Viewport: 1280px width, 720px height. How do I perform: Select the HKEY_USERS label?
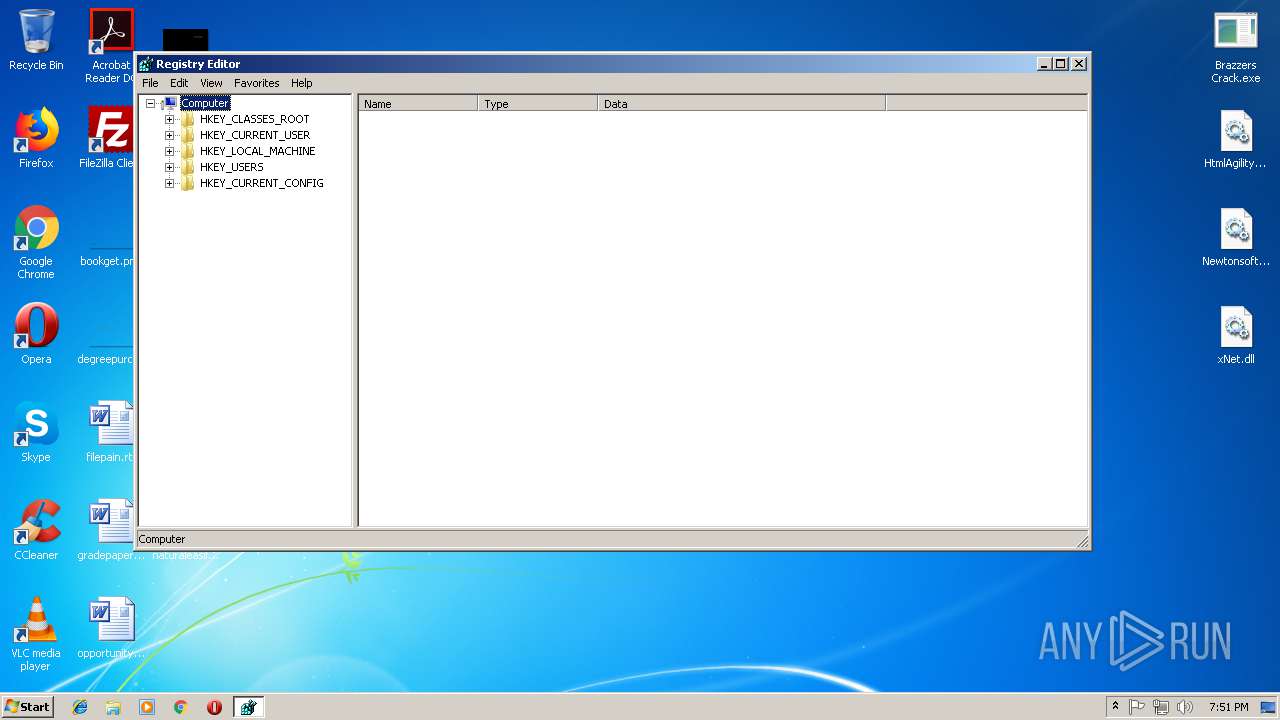click(x=231, y=167)
